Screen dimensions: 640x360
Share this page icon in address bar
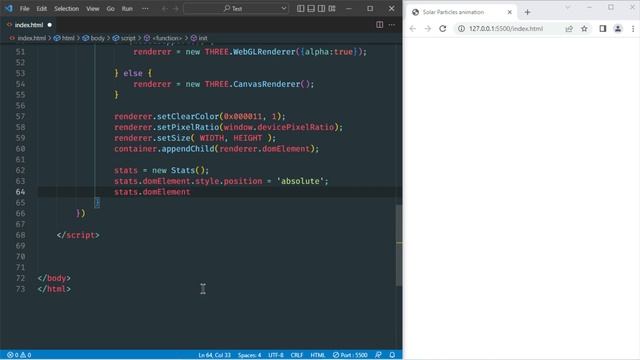click(x=569, y=29)
